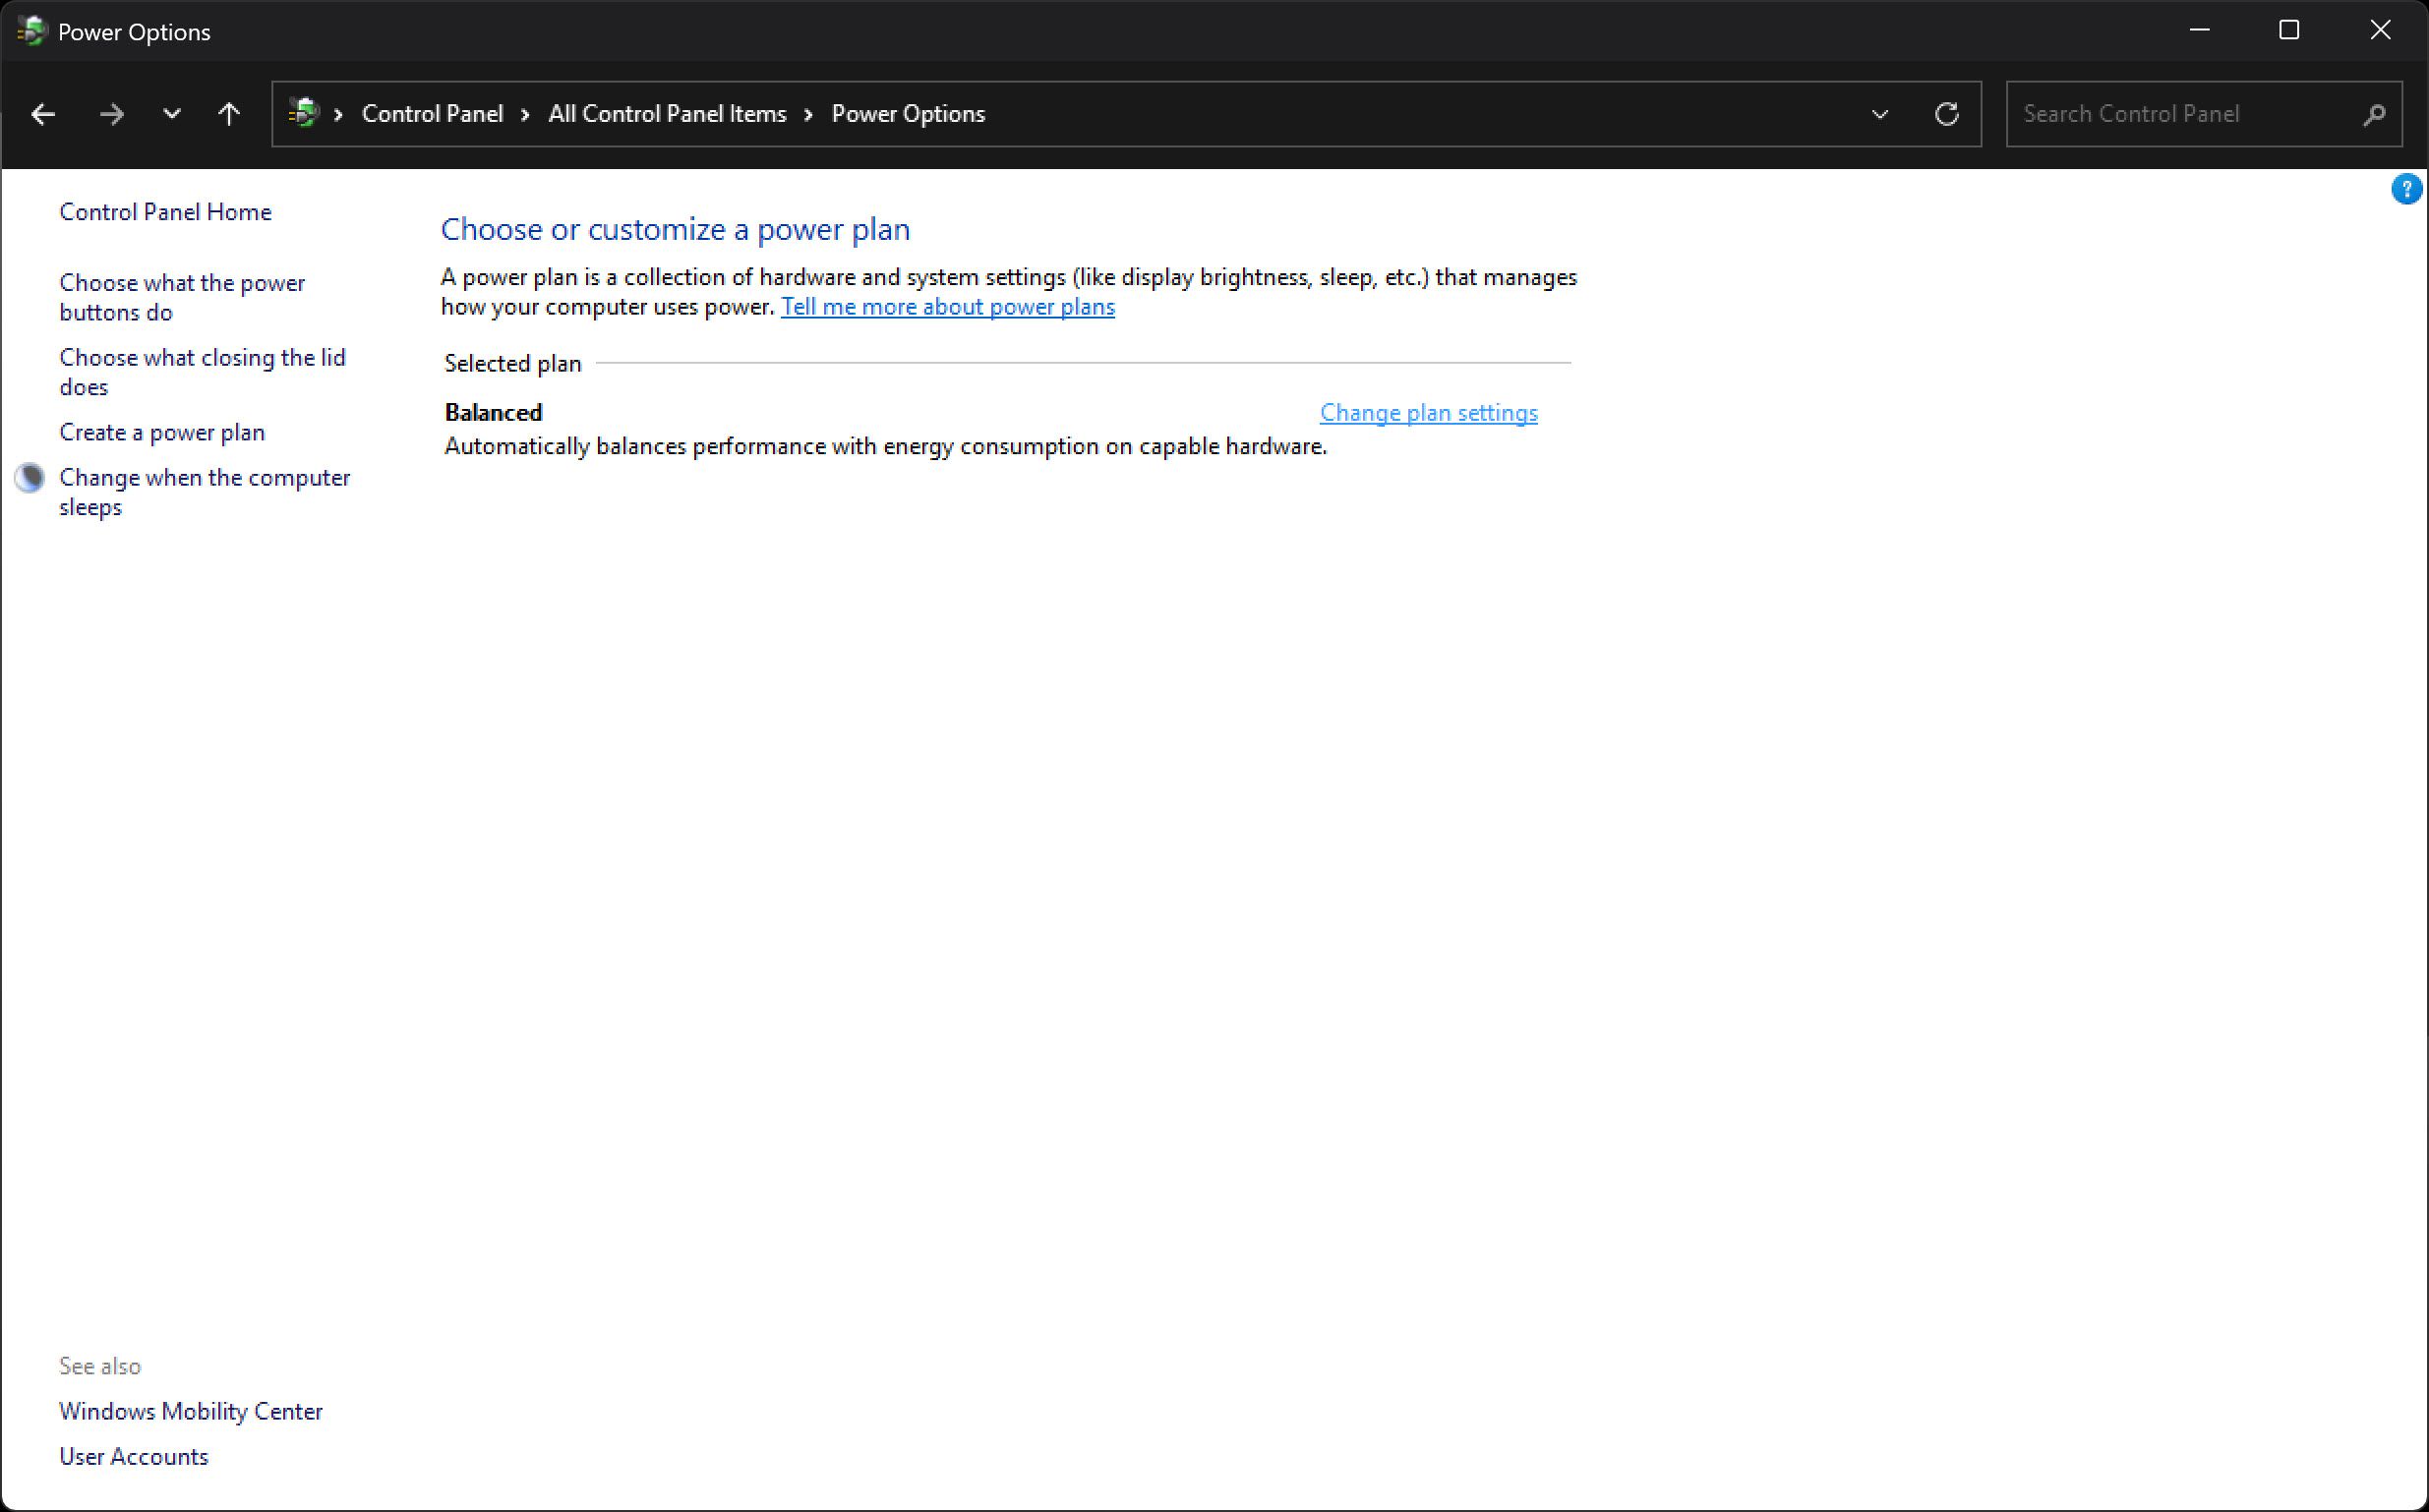Go back using the back arrow
This screenshot has height=1512, width=2429.
pos(43,114)
